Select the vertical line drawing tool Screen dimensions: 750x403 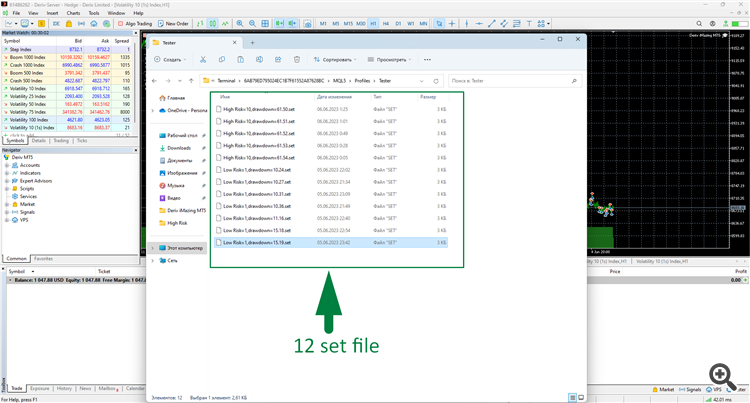(466, 23)
